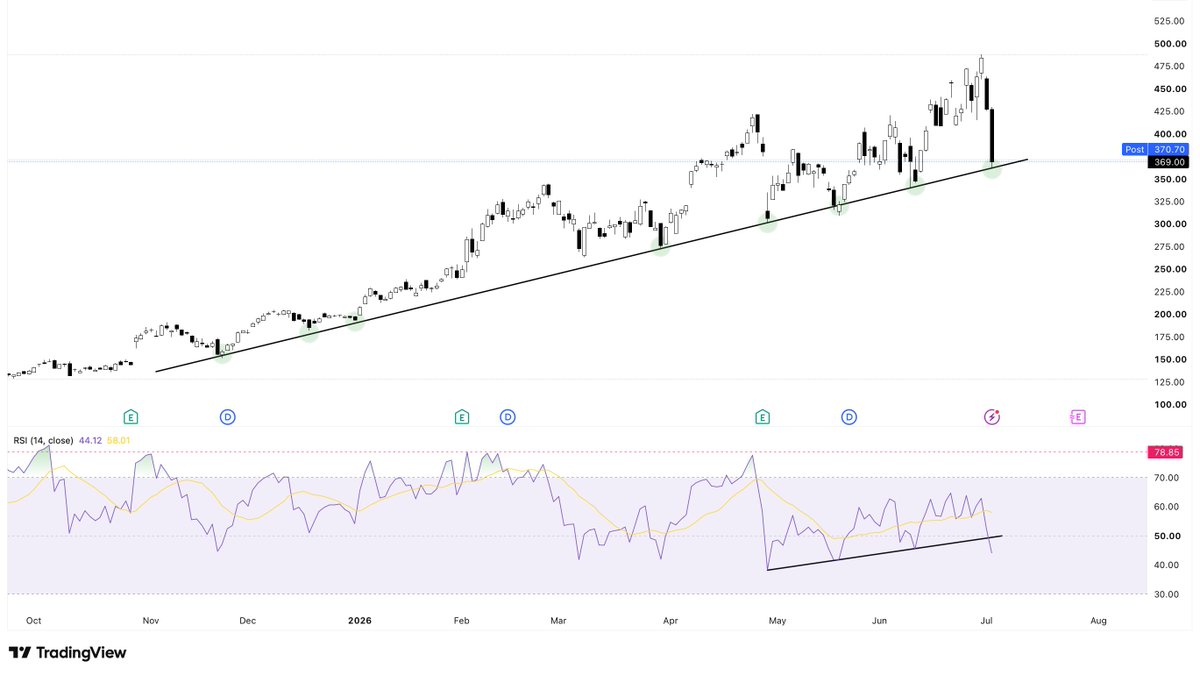The width and height of the screenshot is (1200, 675).
Task: Click the purple lightning event marker near Jul
Action: (992, 416)
